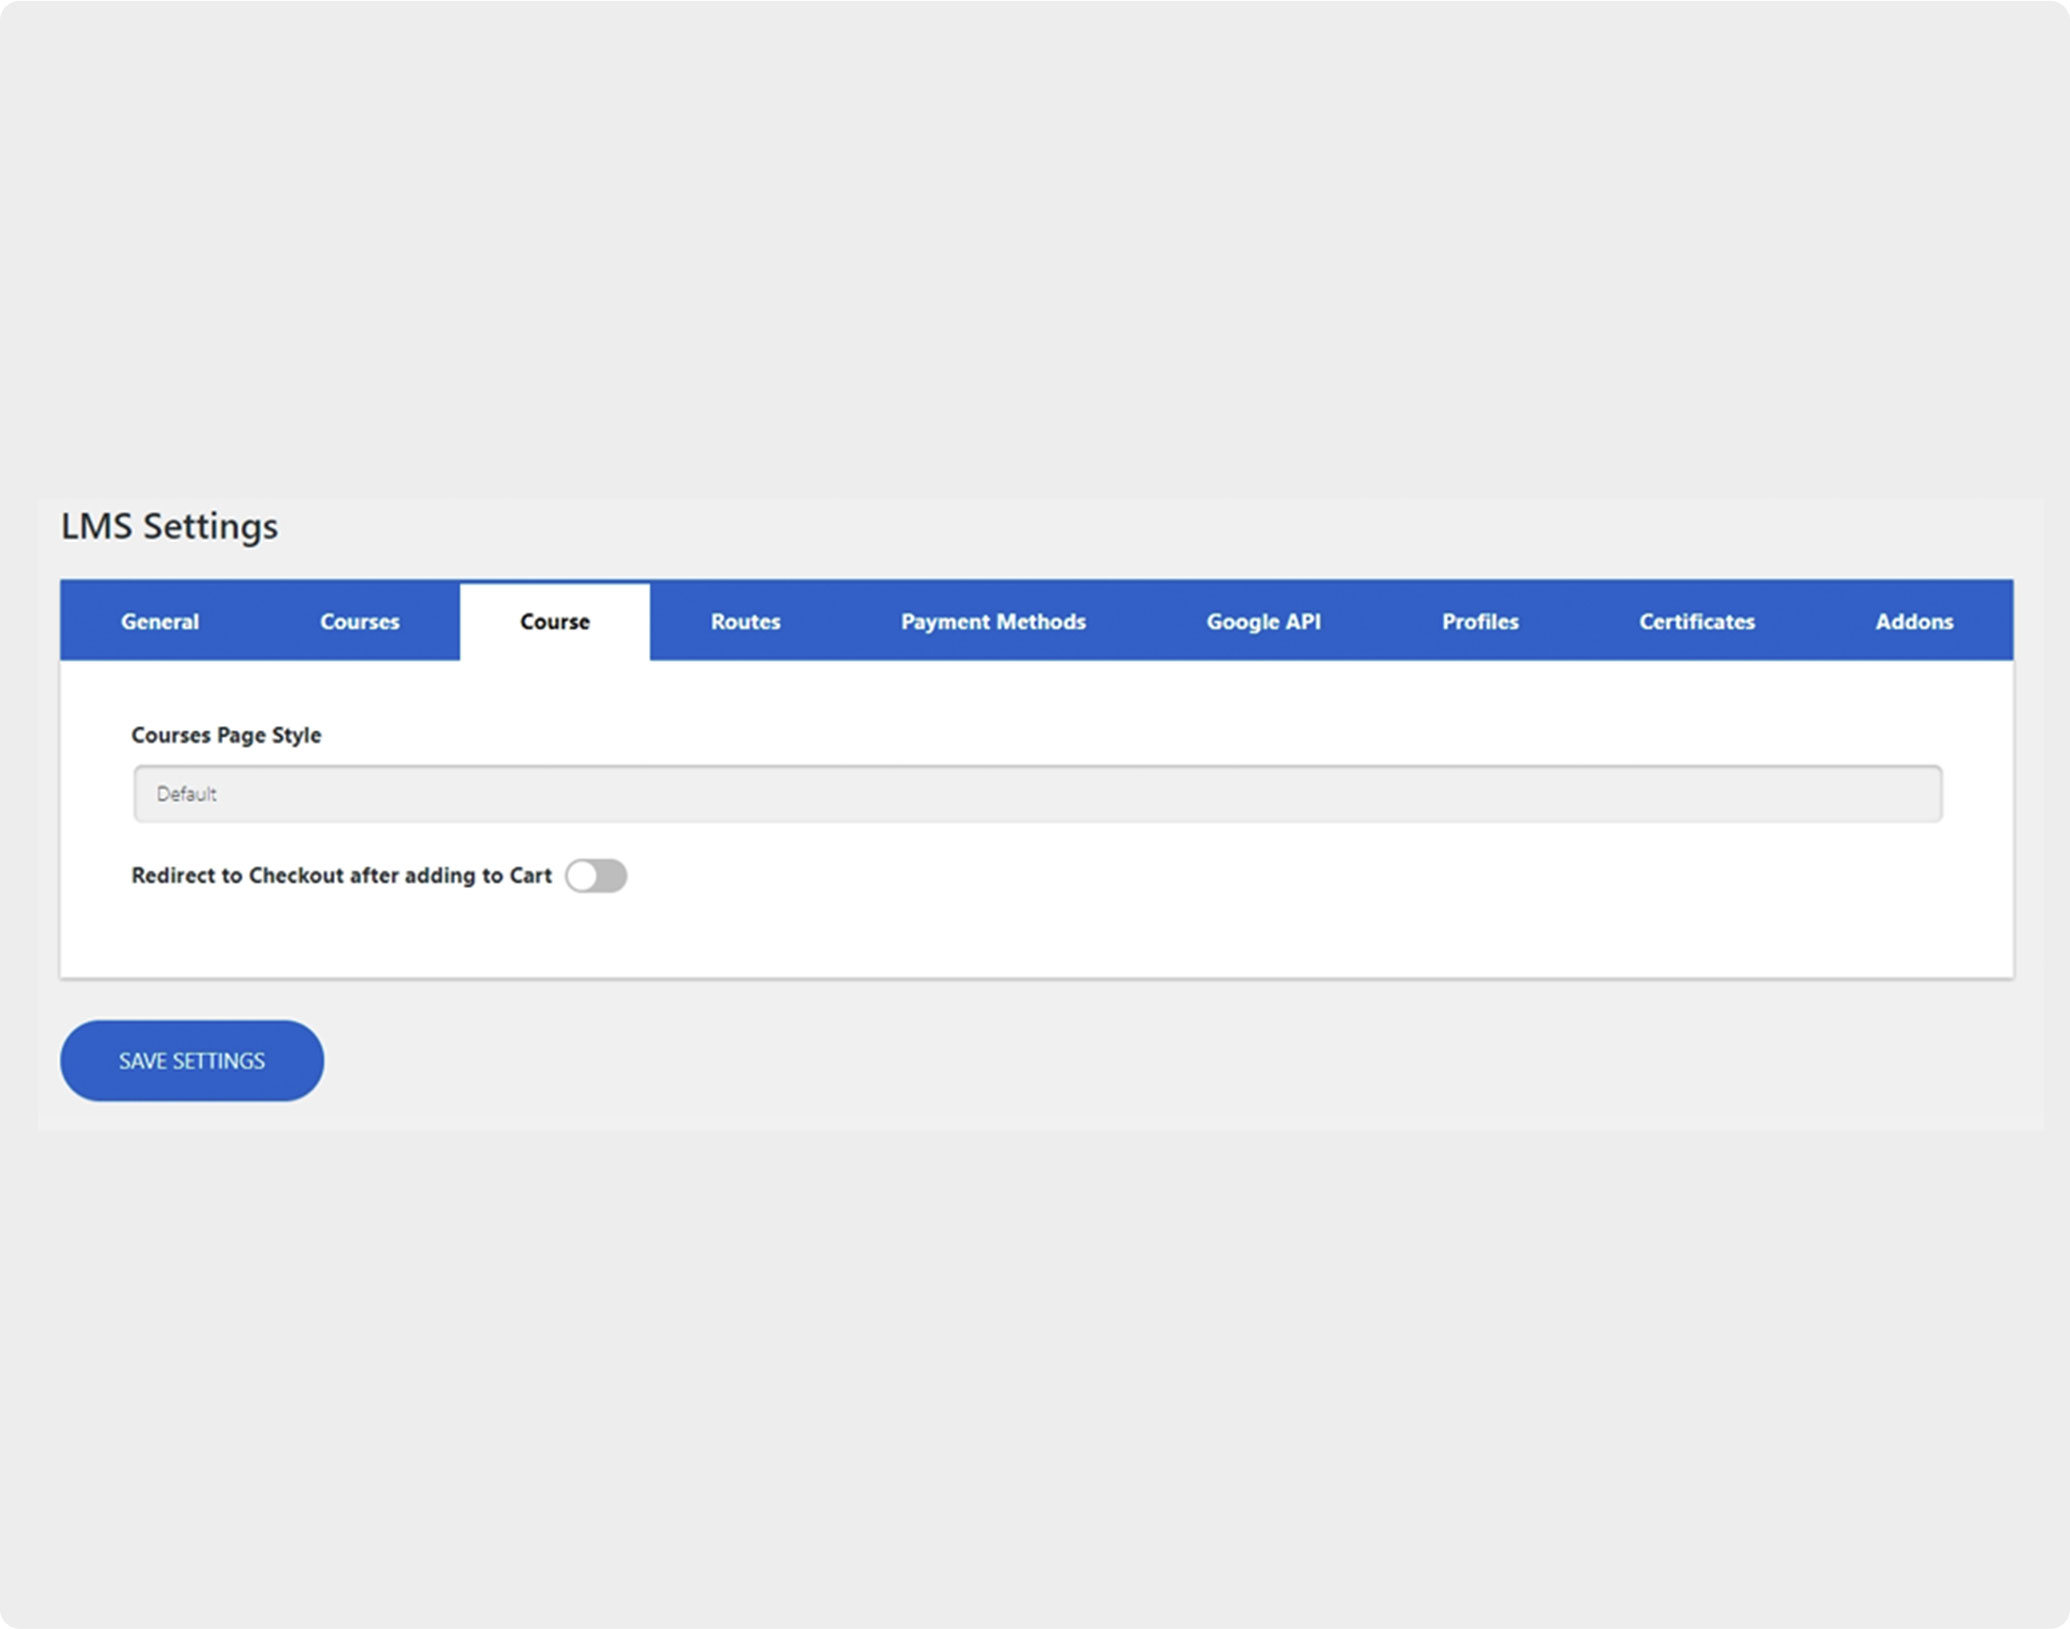Expand the Courses Page Style dropdown
Screen dimensions: 2070x1629
pos(1037,794)
